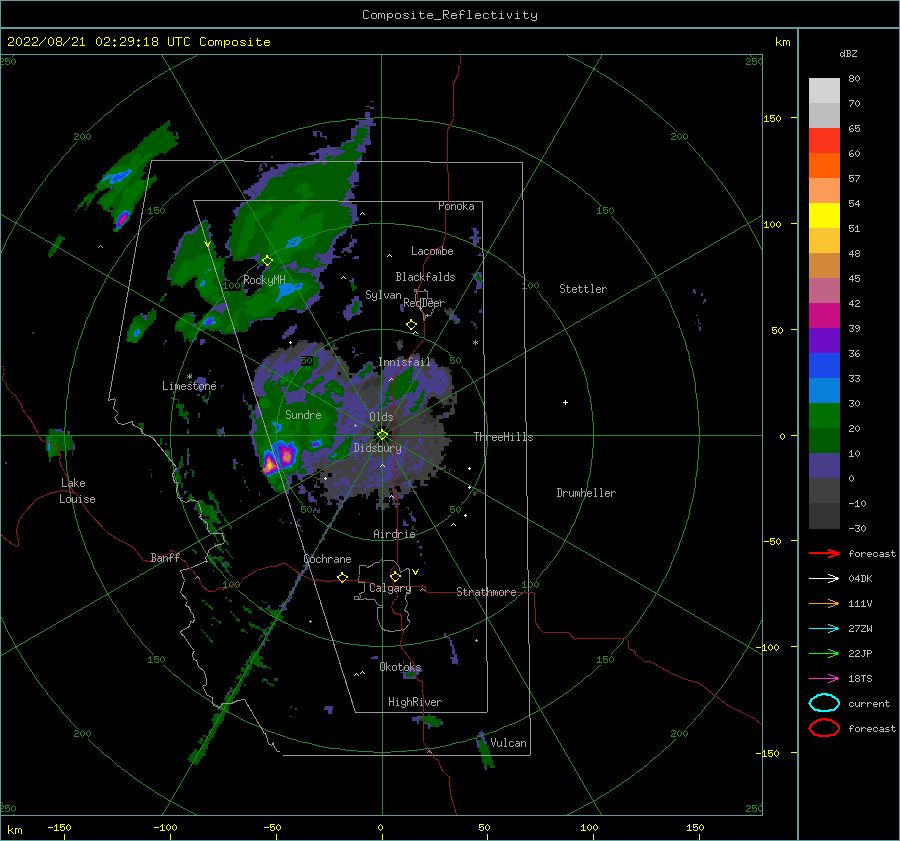The height and width of the screenshot is (841, 900).
Task: Click the 'Ponoka' label
Action: pyautogui.click(x=456, y=207)
